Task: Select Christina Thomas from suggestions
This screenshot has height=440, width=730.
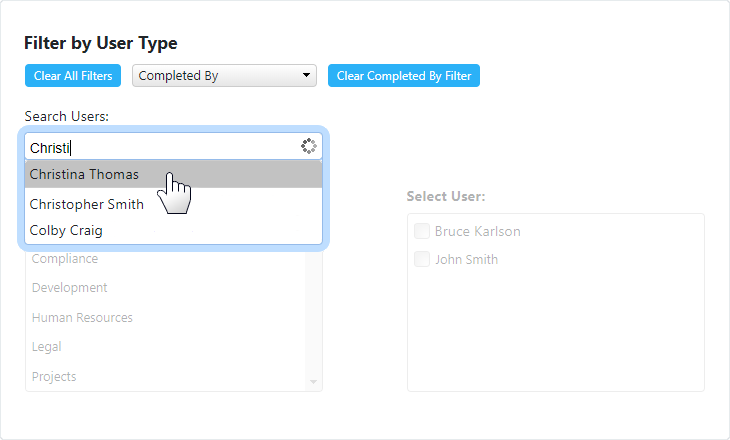Action: pos(173,174)
